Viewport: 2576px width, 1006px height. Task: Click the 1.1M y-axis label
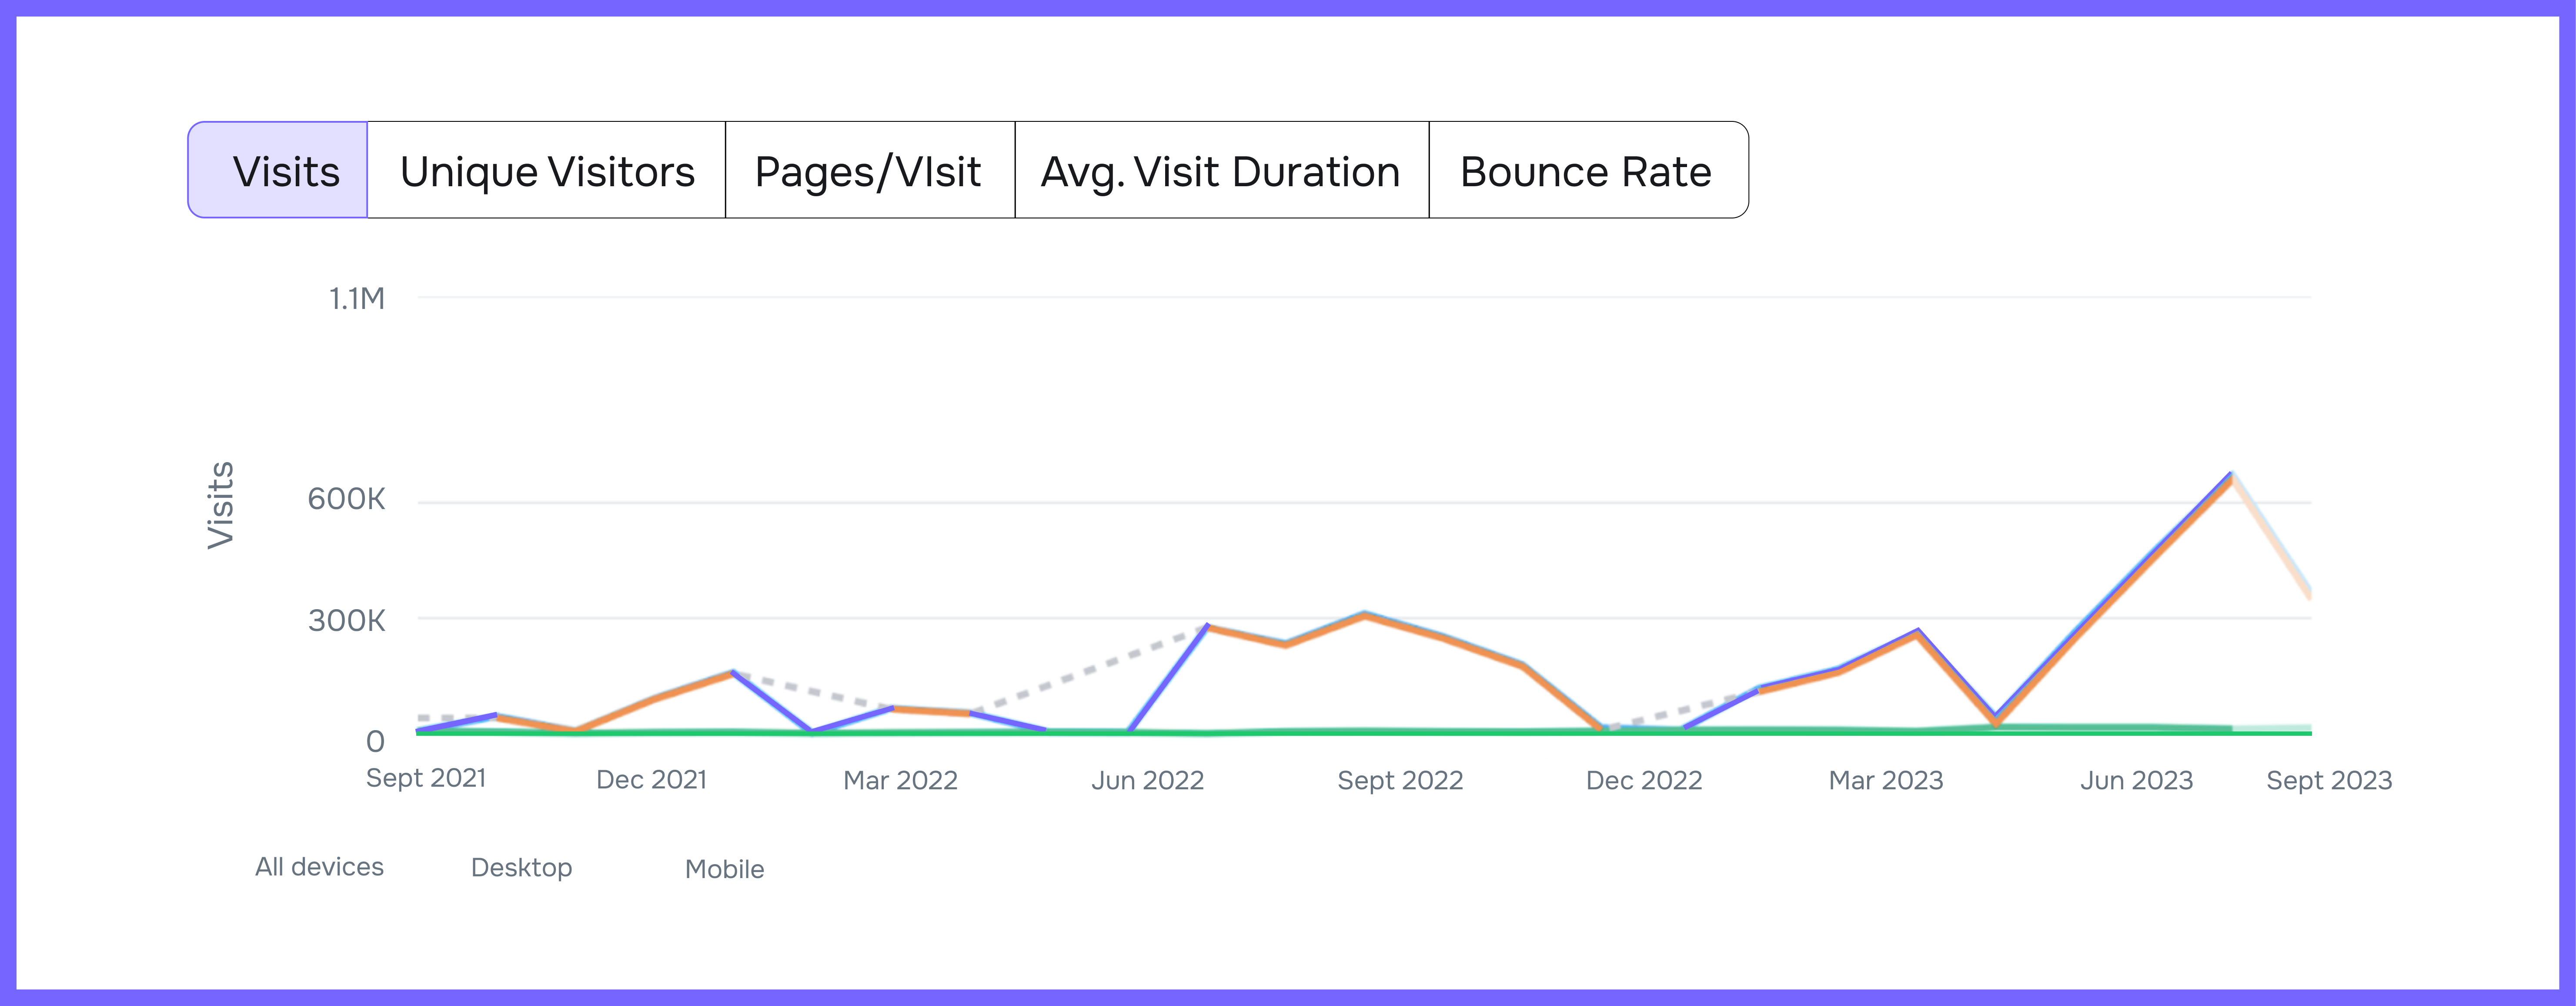pos(357,298)
